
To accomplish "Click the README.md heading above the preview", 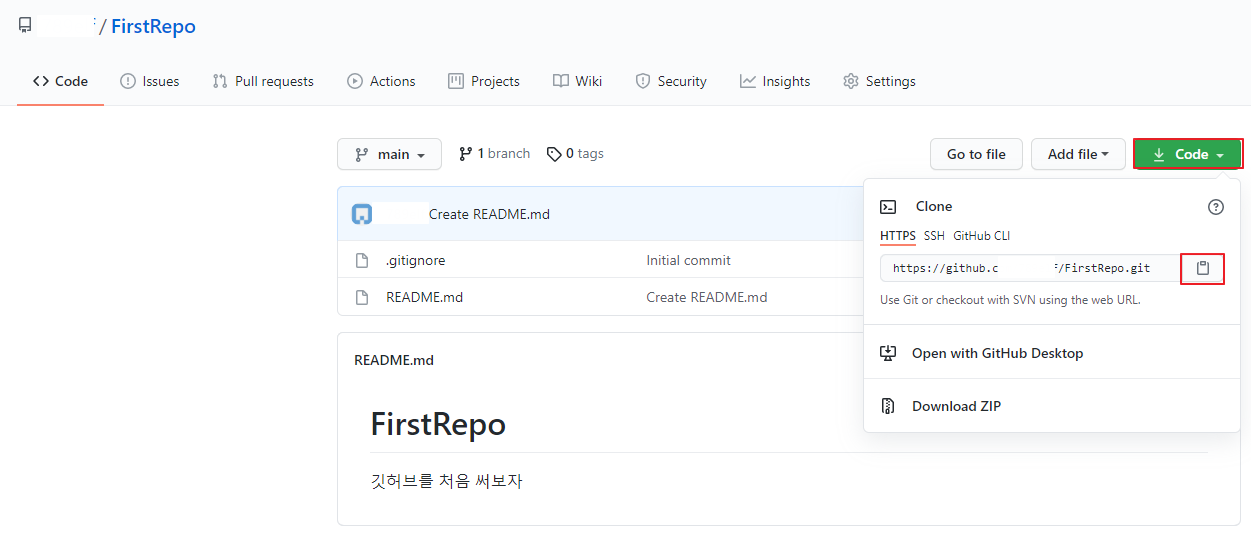I will [394, 360].
